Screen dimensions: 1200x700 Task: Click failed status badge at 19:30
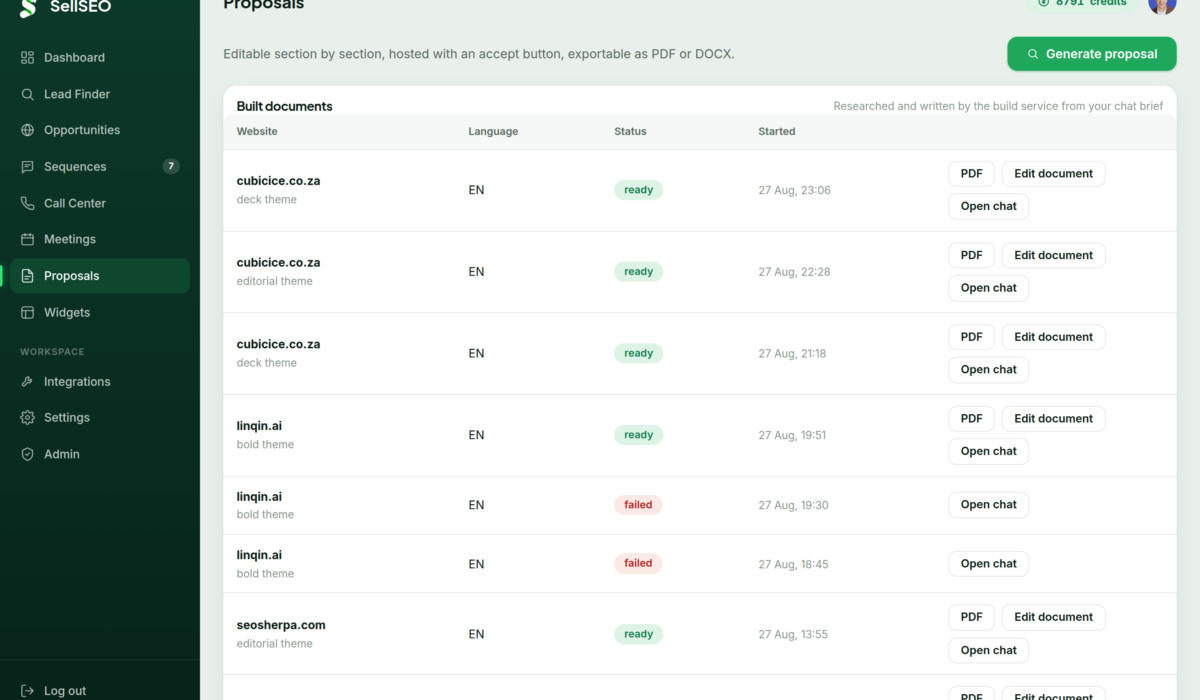638,505
